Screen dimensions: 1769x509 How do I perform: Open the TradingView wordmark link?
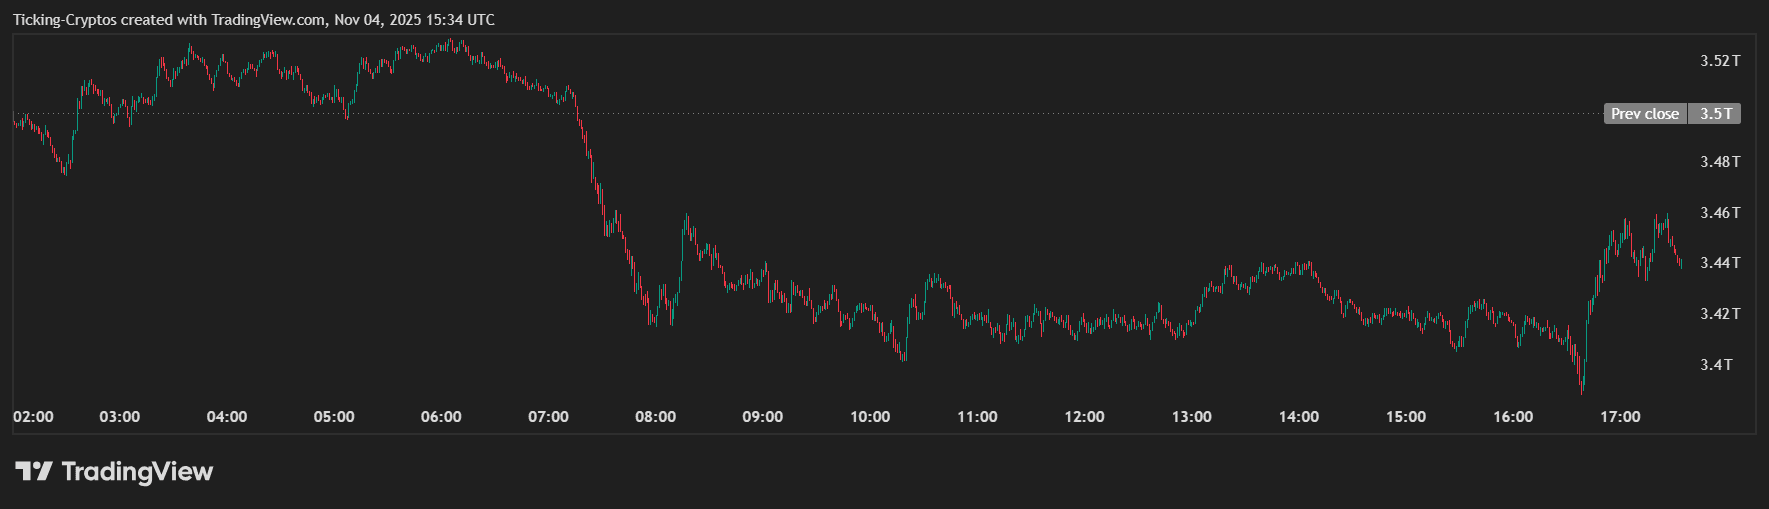(x=137, y=471)
